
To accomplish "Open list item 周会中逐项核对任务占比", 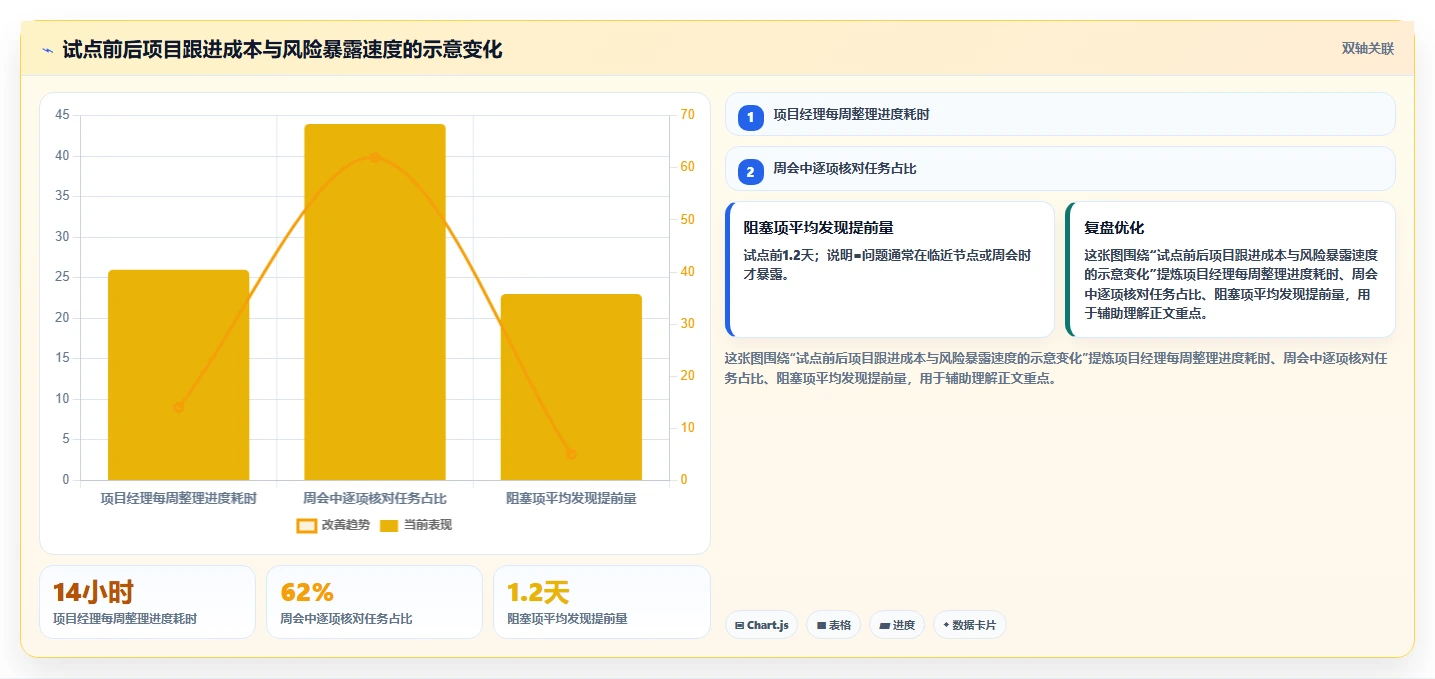I will click(x=1060, y=168).
